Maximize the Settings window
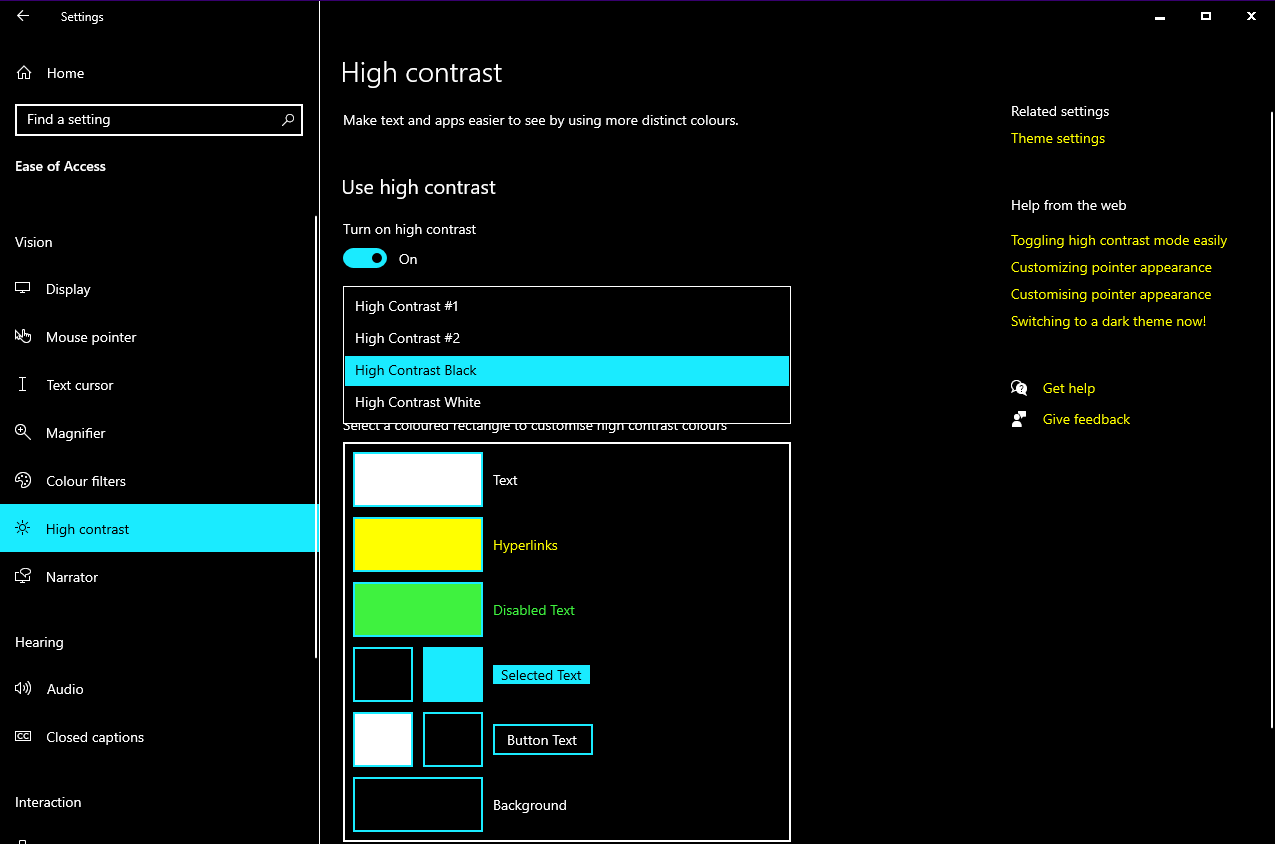This screenshot has height=844, width=1275. pyautogui.click(x=1206, y=16)
